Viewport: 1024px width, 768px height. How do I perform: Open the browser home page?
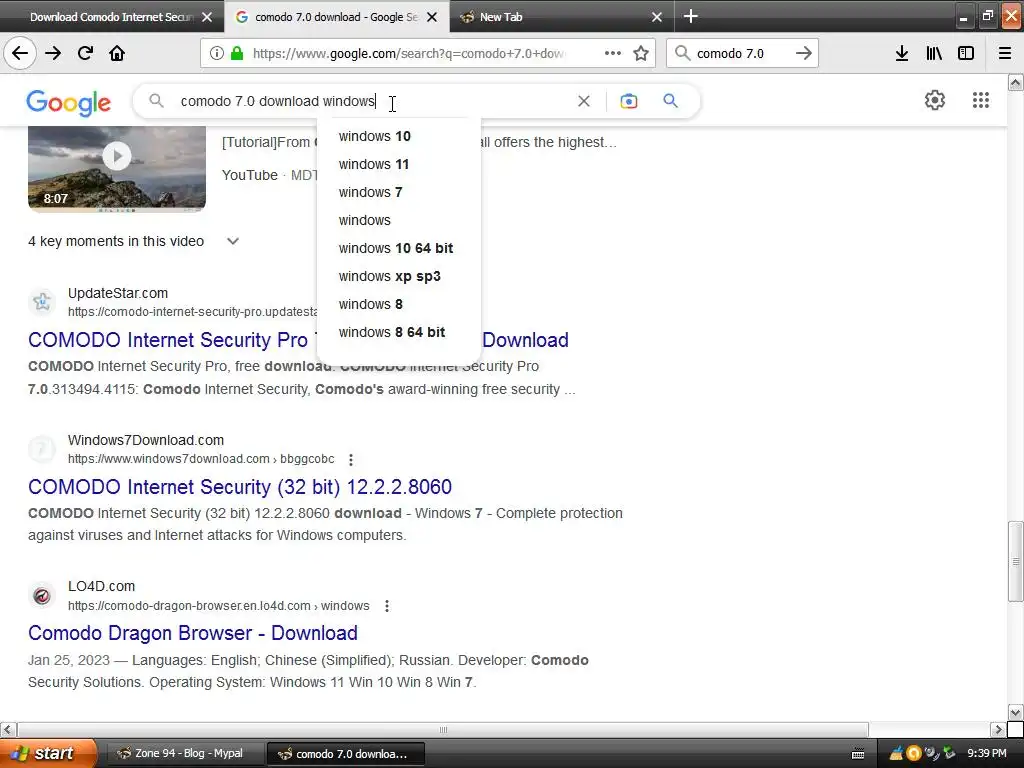click(x=117, y=53)
